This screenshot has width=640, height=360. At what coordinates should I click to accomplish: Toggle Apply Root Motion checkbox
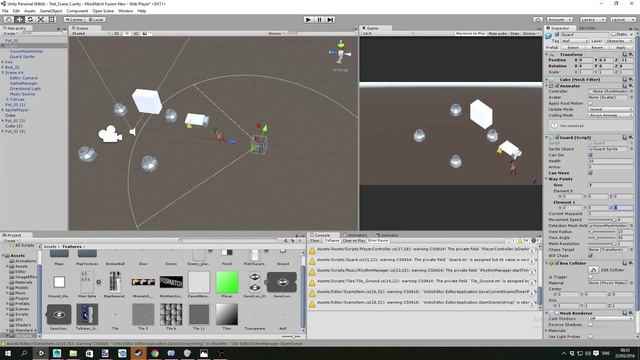pyautogui.click(x=590, y=103)
